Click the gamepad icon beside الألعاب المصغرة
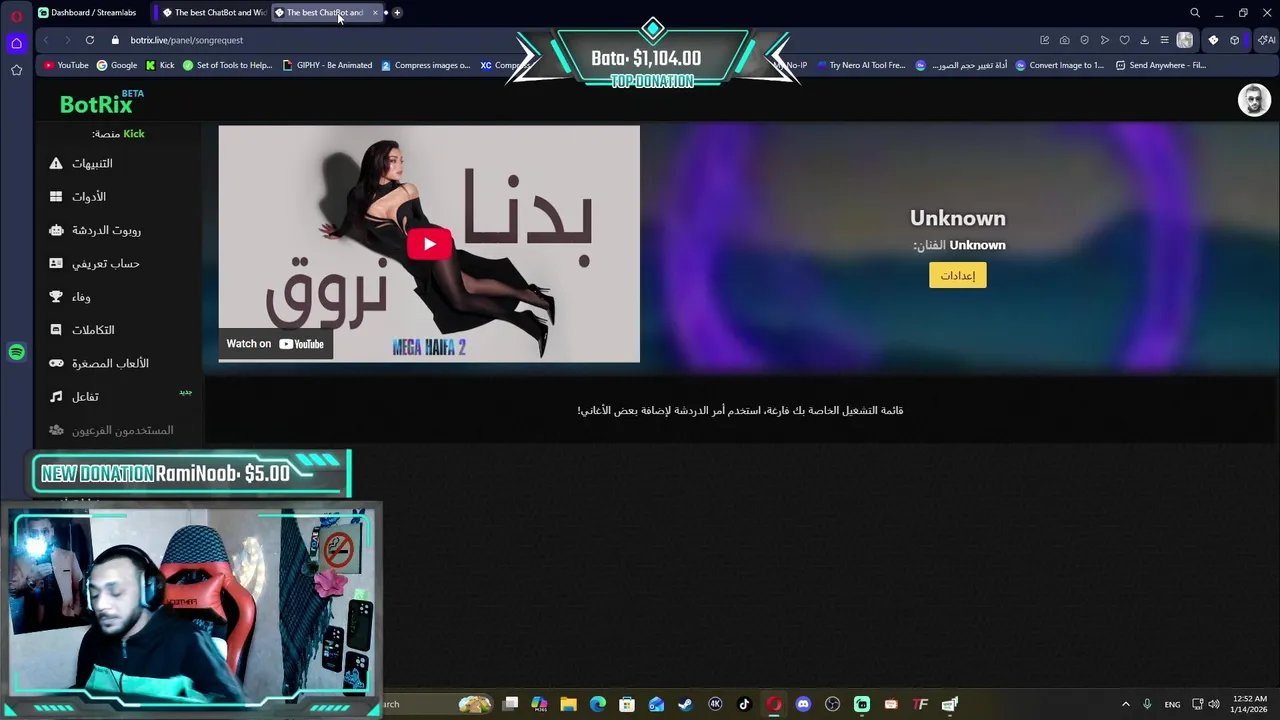The height and width of the screenshot is (720, 1280). pos(56,363)
